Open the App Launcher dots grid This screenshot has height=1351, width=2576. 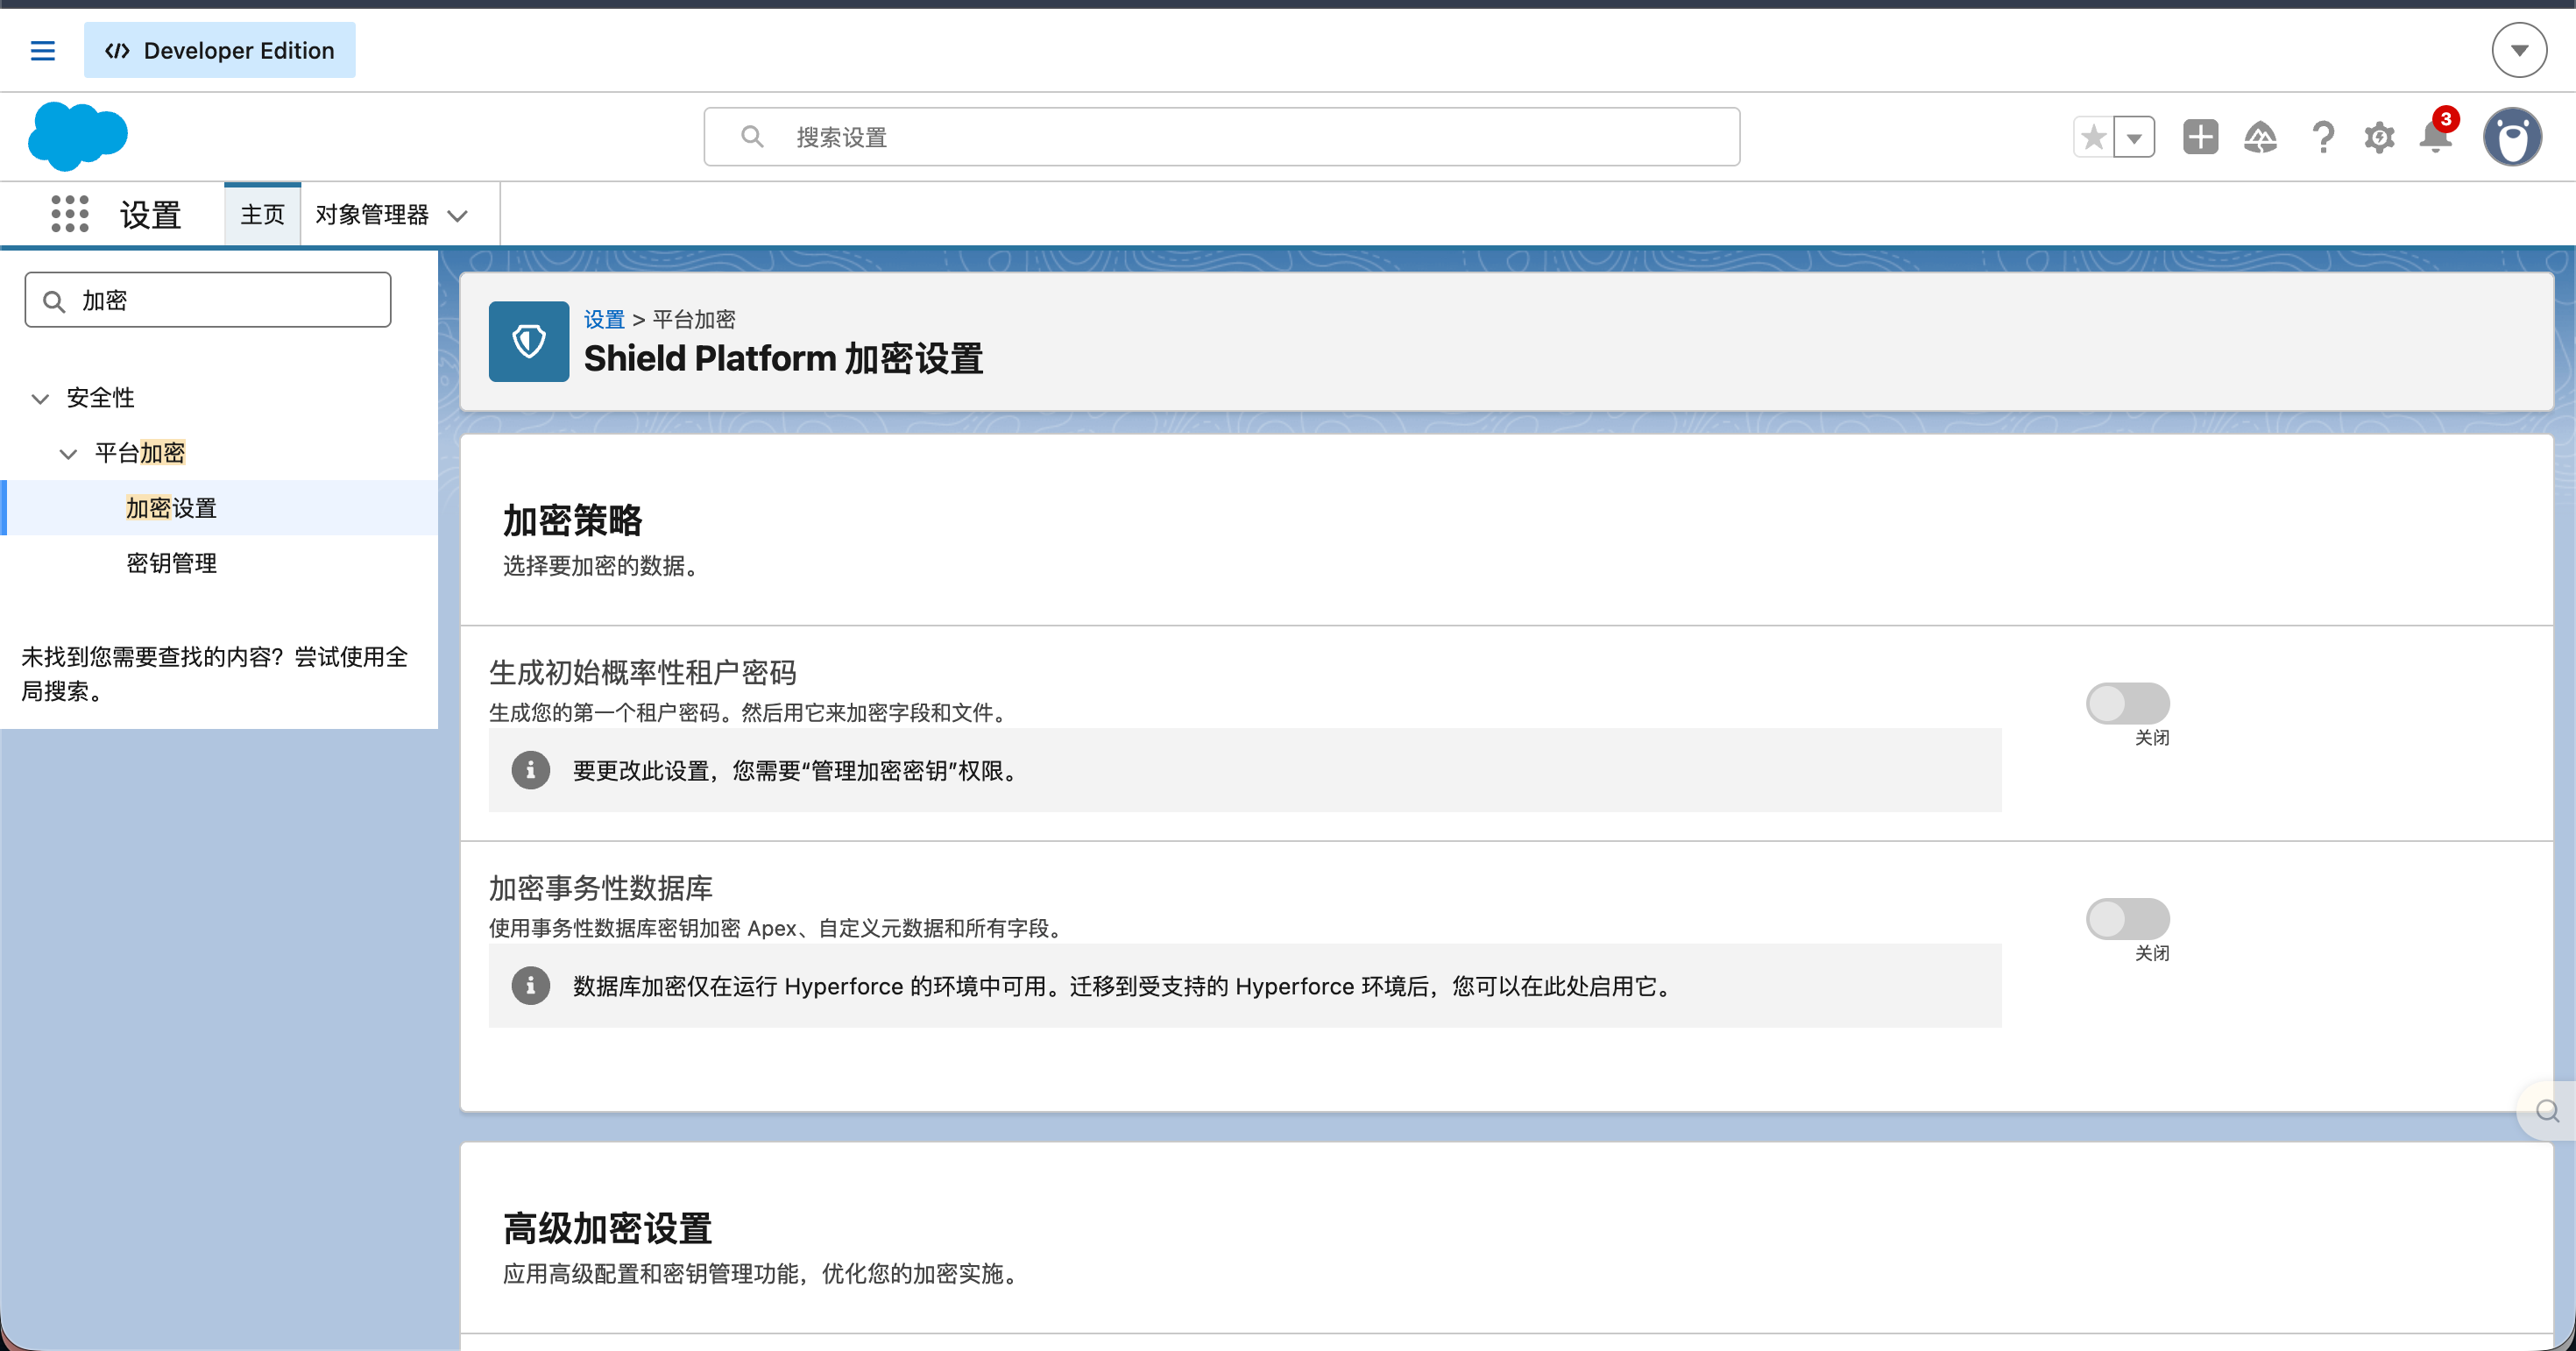click(69, 214)
